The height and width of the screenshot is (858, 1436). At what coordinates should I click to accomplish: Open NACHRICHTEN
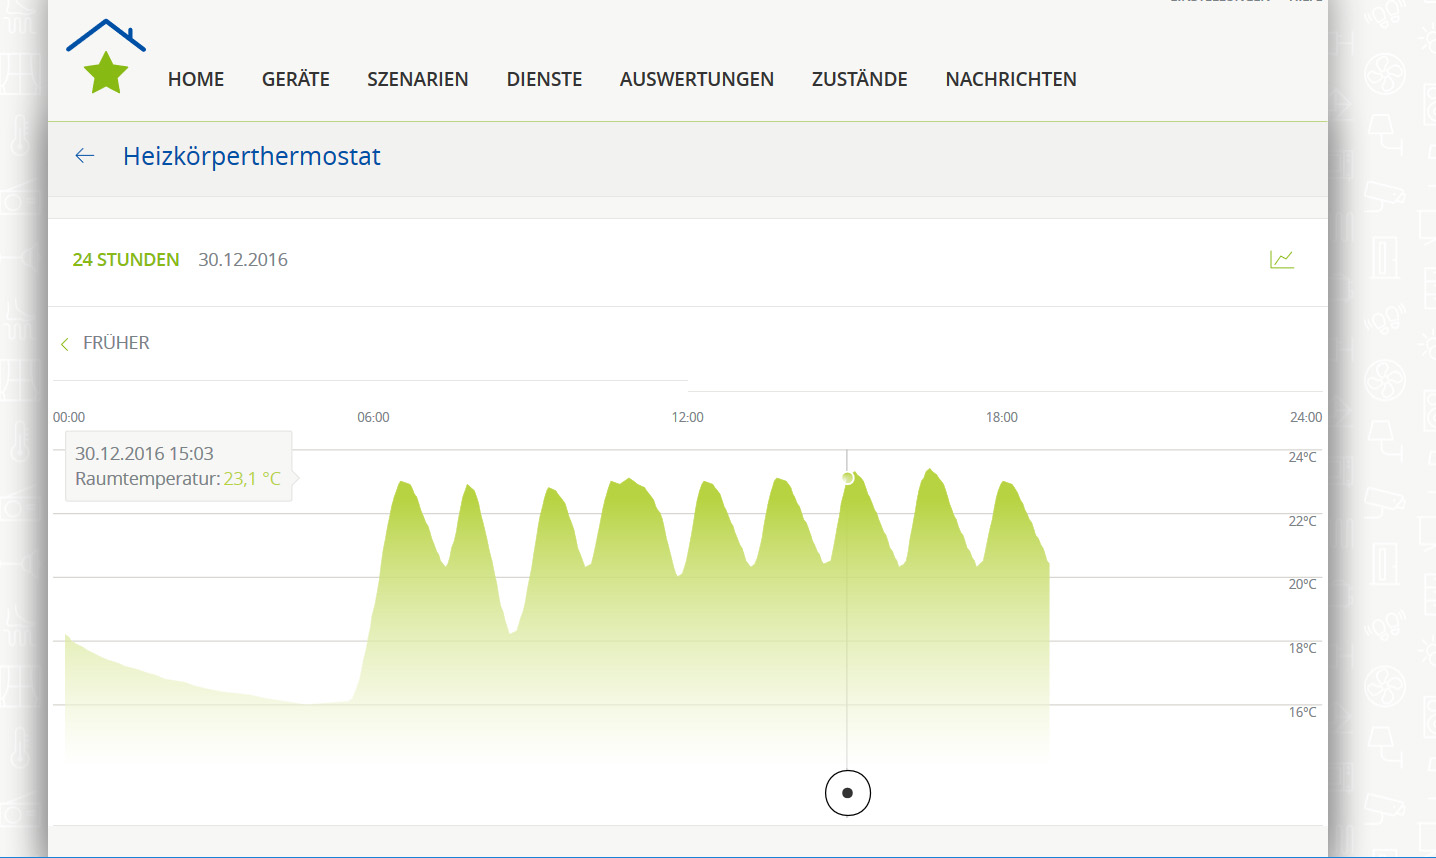pyautogui.click(x=1011, y=80)
